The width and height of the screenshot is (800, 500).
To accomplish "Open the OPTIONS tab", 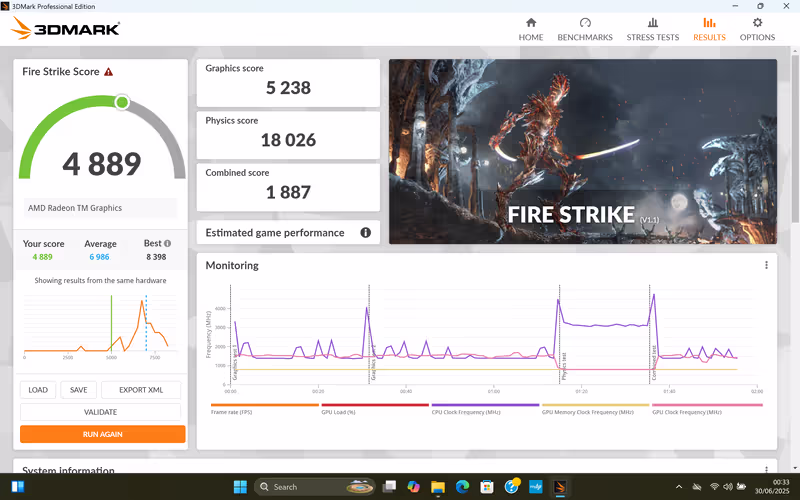I will [x=757, y=29].
